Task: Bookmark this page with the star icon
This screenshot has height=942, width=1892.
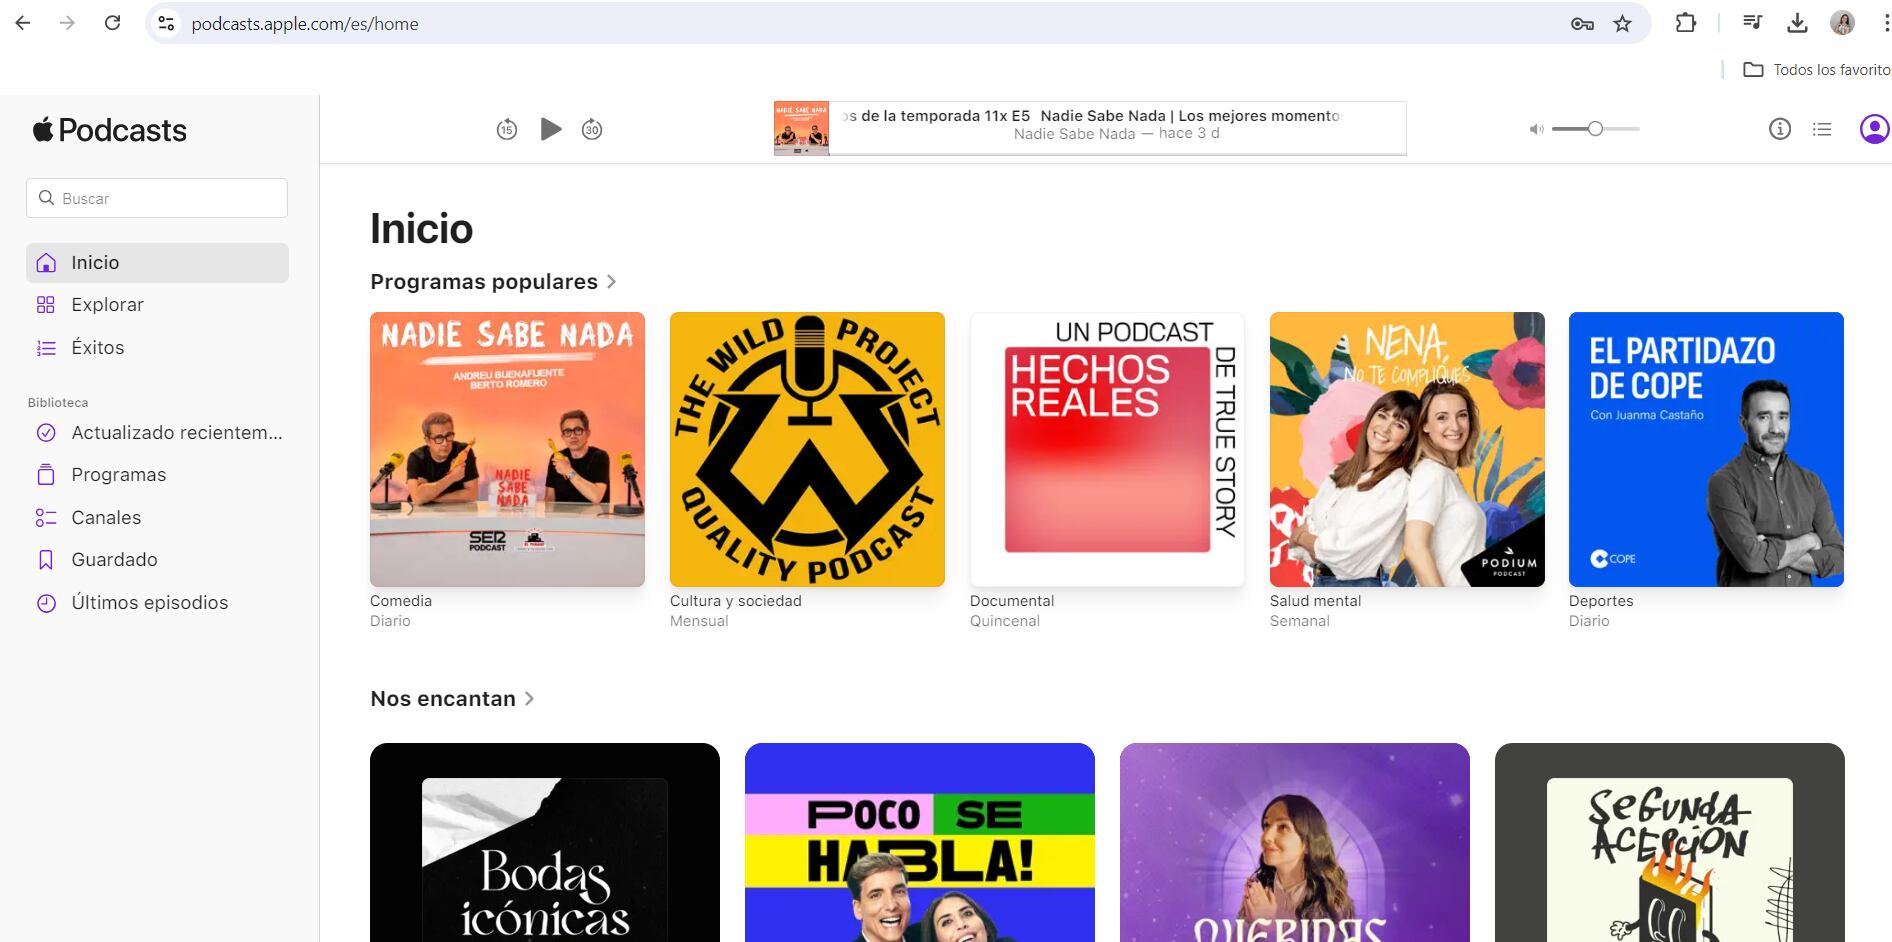Action: (x=1622, y=23)
